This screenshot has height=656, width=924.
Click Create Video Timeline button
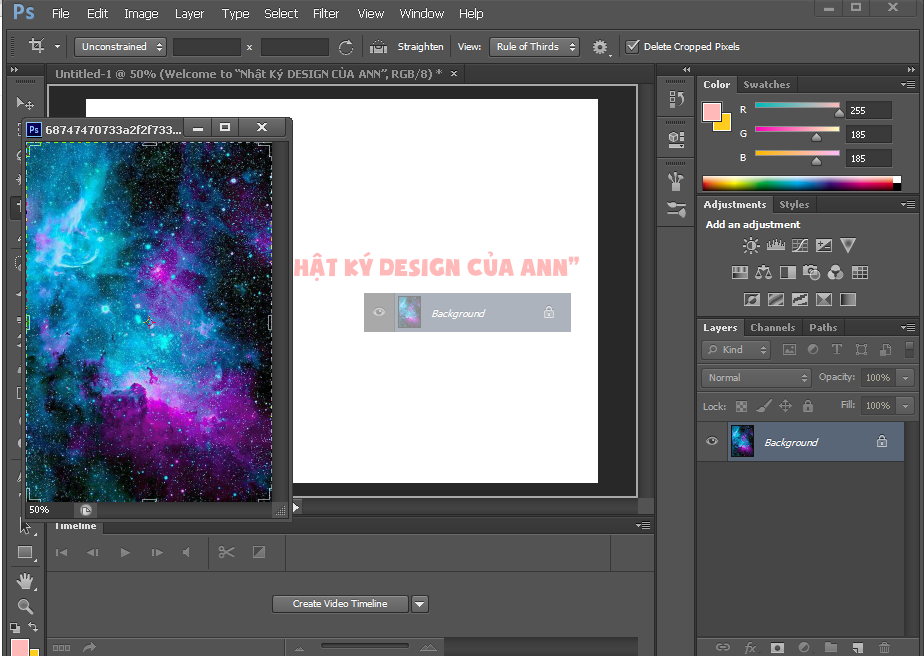point(340,603)
